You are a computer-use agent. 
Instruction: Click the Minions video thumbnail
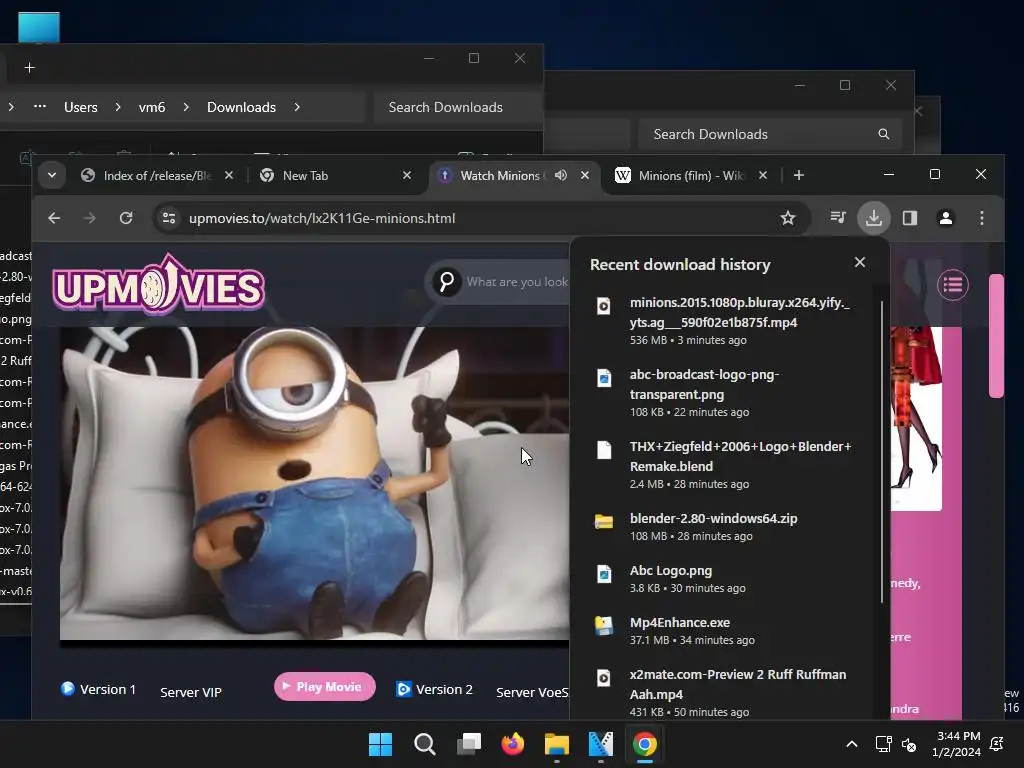pos(314,483)
